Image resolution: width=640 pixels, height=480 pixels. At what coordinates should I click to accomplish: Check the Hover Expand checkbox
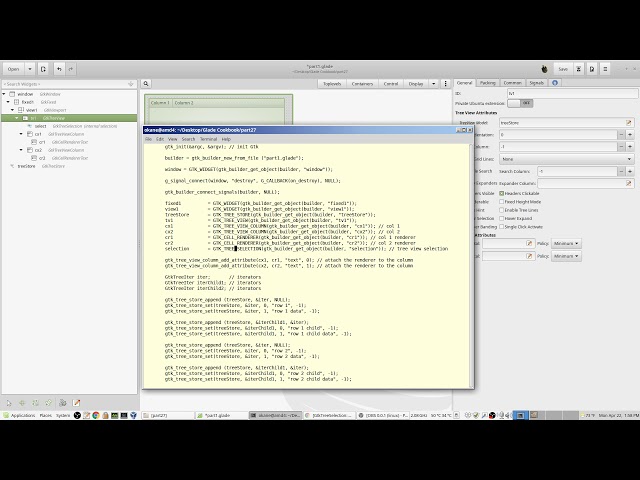click(502, 218)
